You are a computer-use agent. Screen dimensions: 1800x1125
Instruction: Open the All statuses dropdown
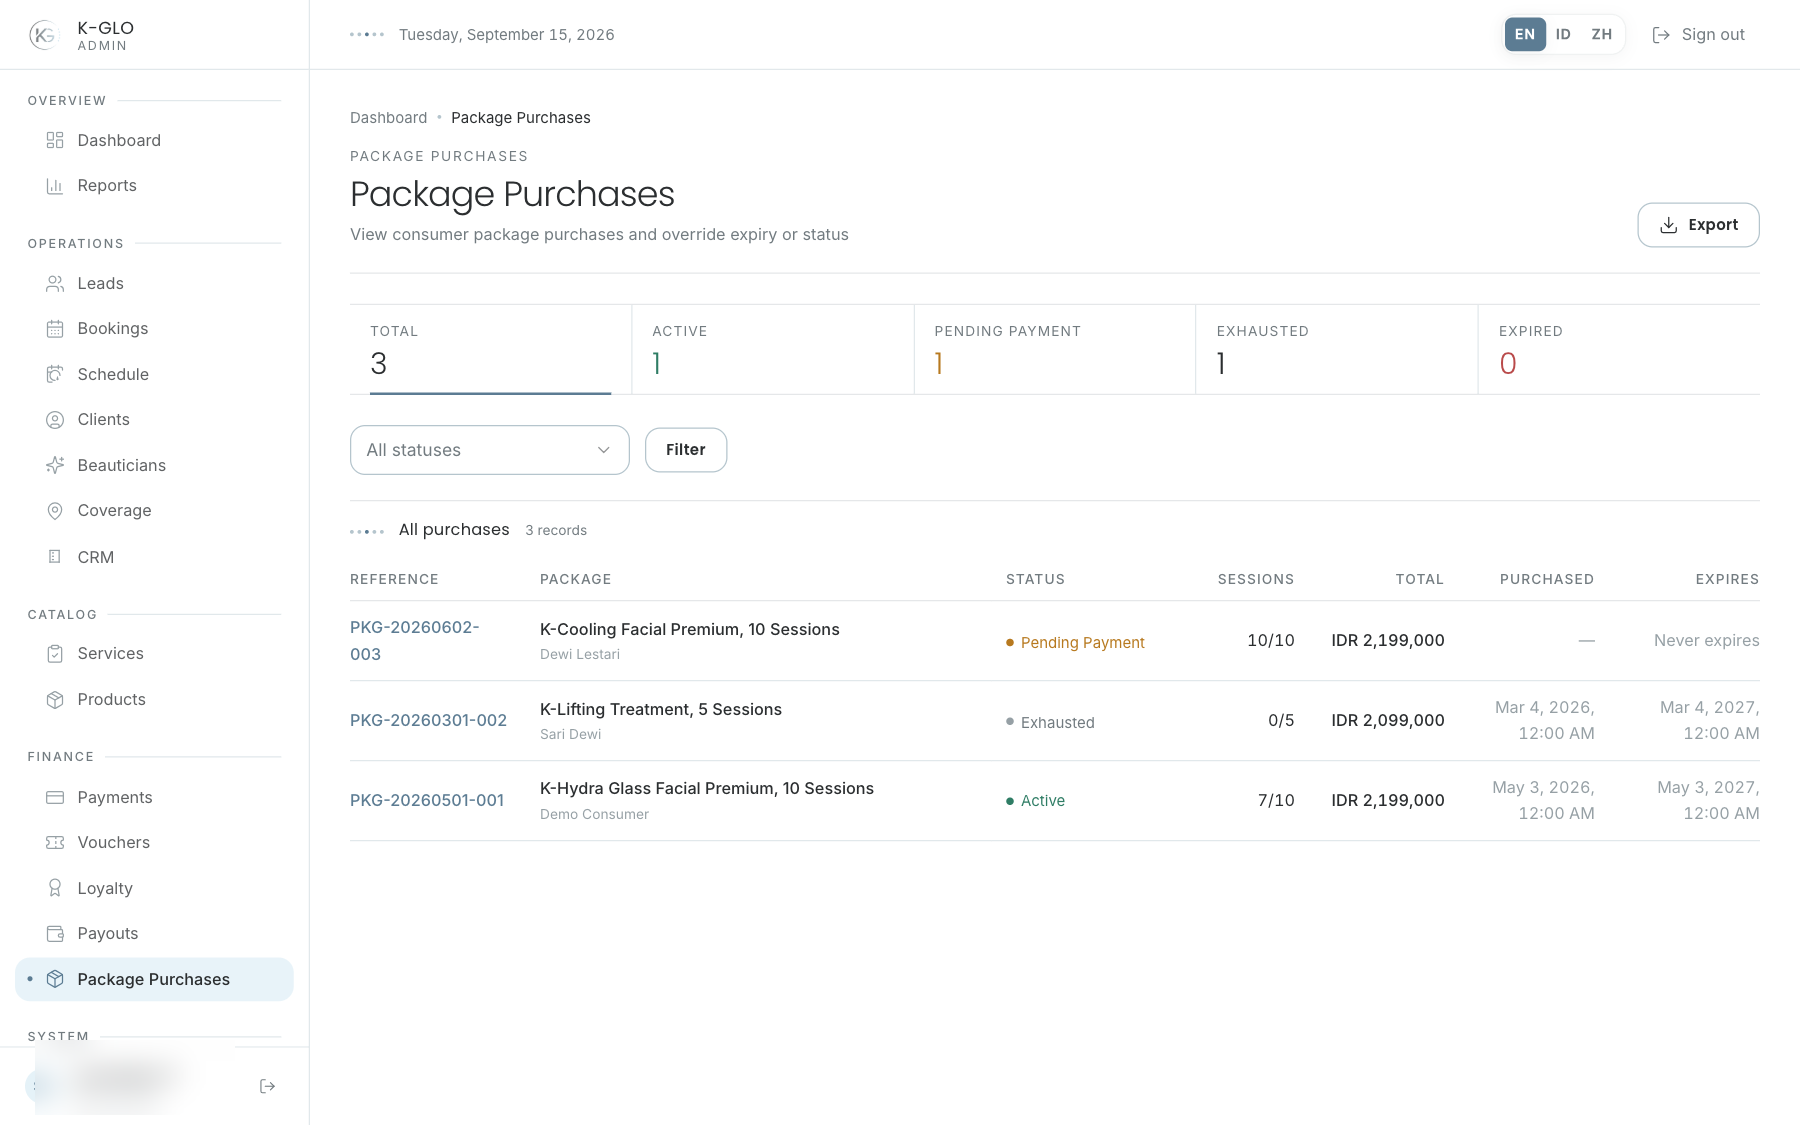coord(490,450)
